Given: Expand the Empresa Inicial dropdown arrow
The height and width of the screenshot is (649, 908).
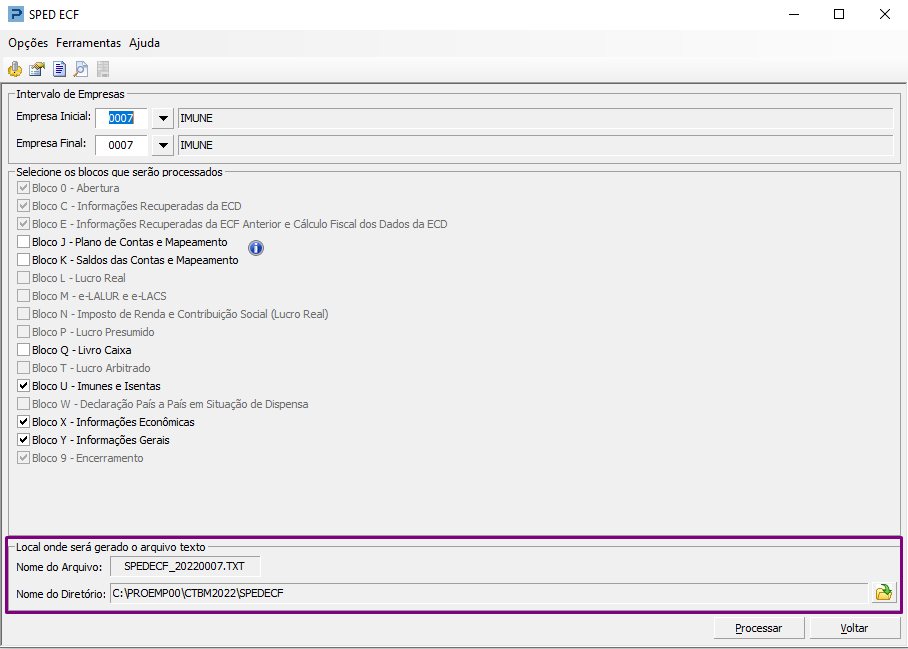Looking at the screenshot, I should coord(163,118).
